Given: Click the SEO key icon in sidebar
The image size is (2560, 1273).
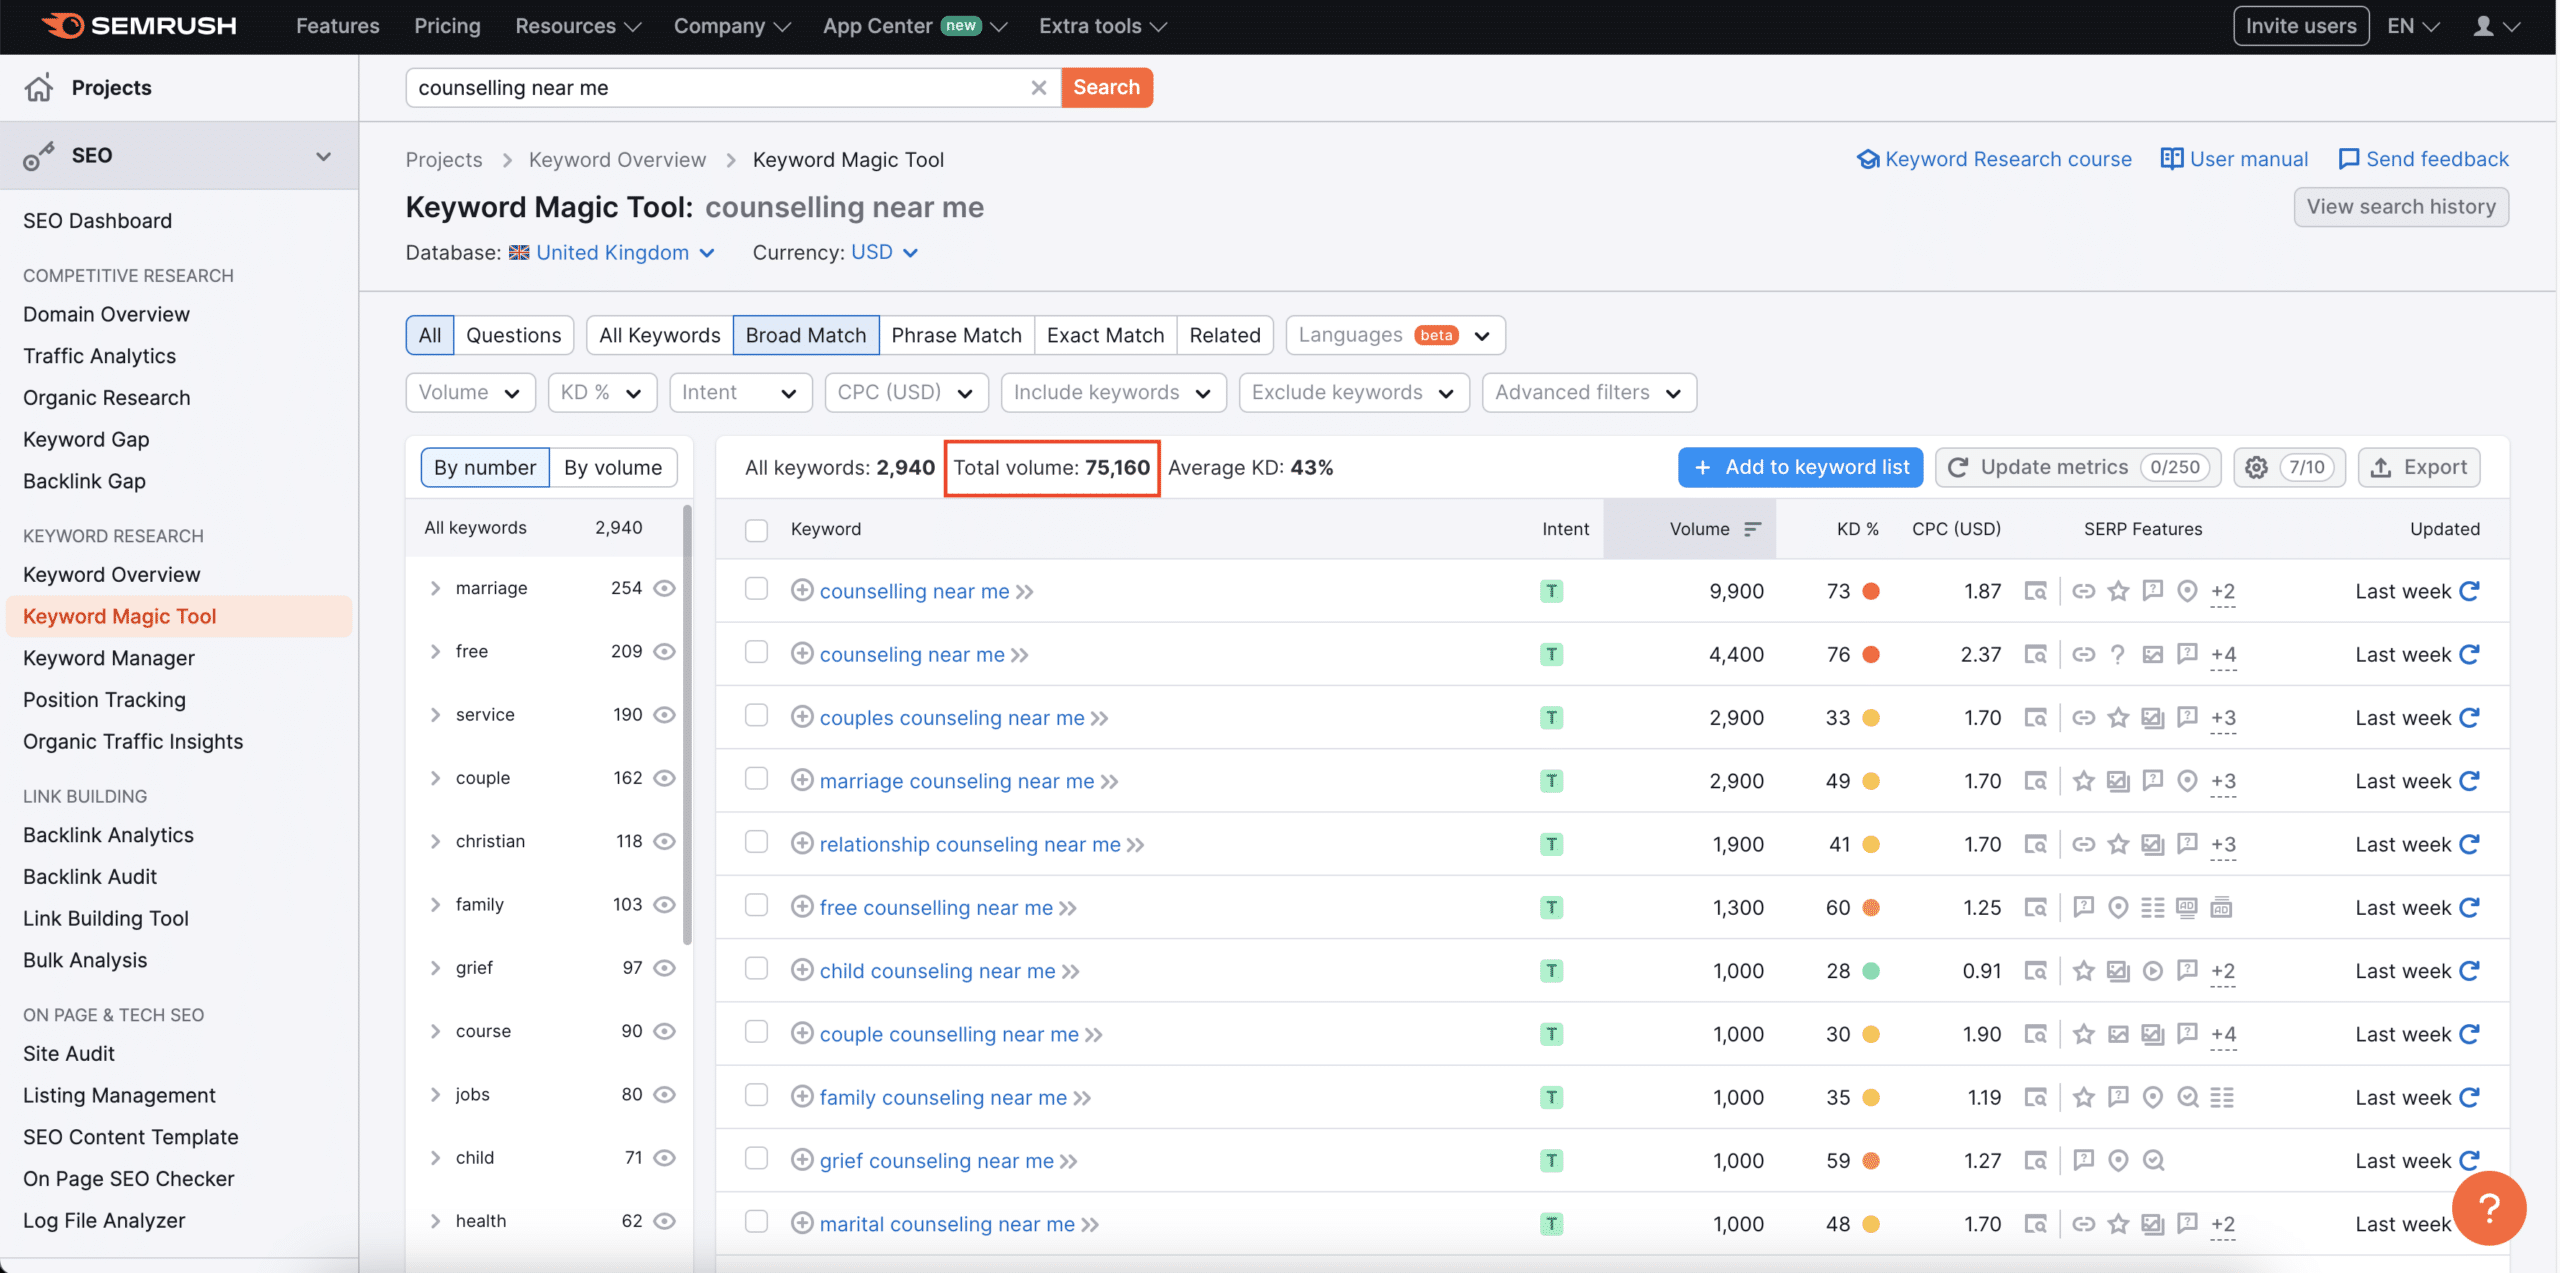Looking at the screenshot, I should pyautogui.click(x=39, y=156).
